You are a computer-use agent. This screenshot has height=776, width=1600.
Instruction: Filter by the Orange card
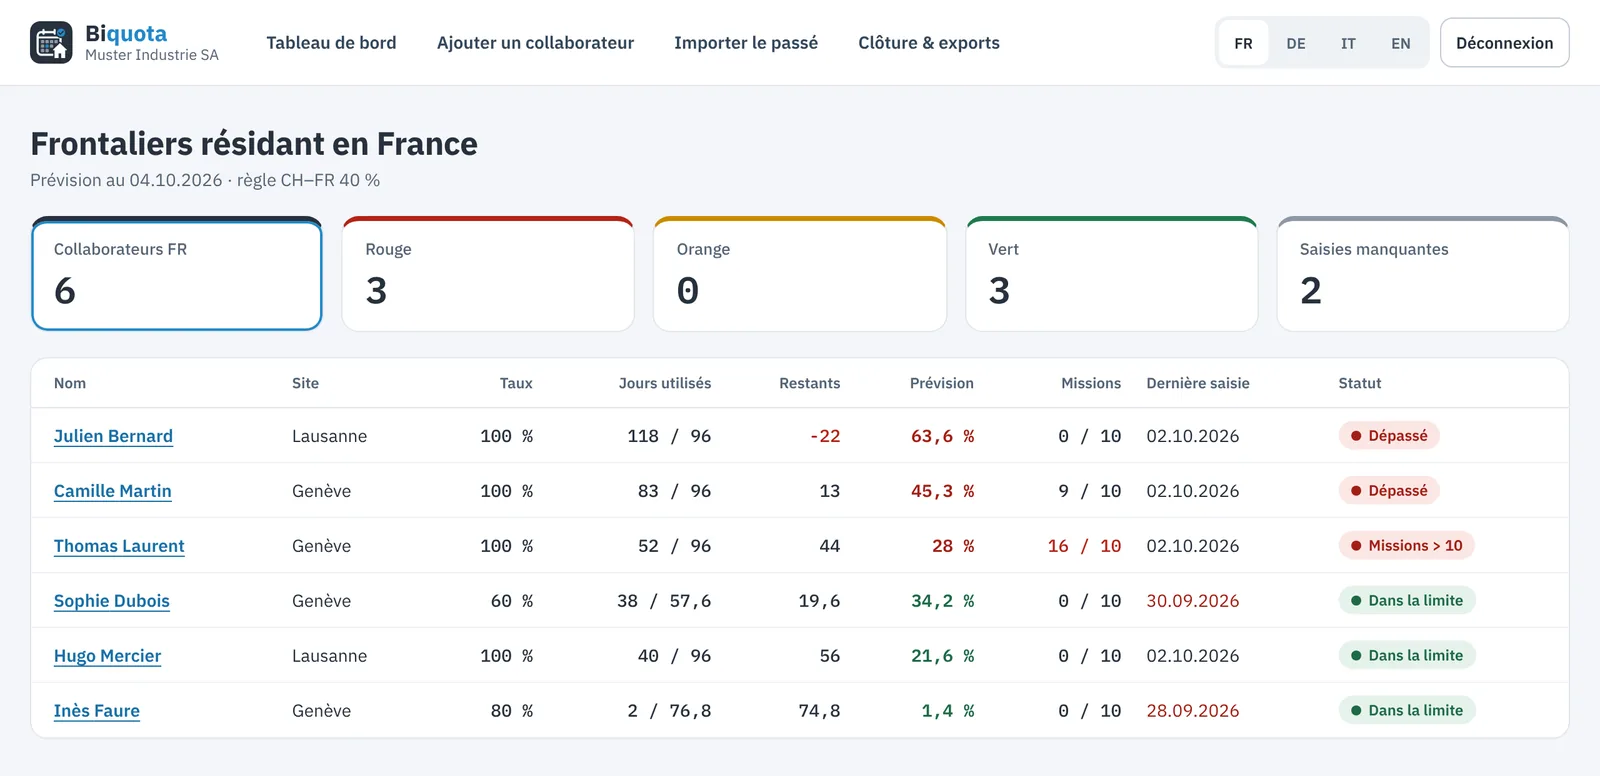pos(800,274)
